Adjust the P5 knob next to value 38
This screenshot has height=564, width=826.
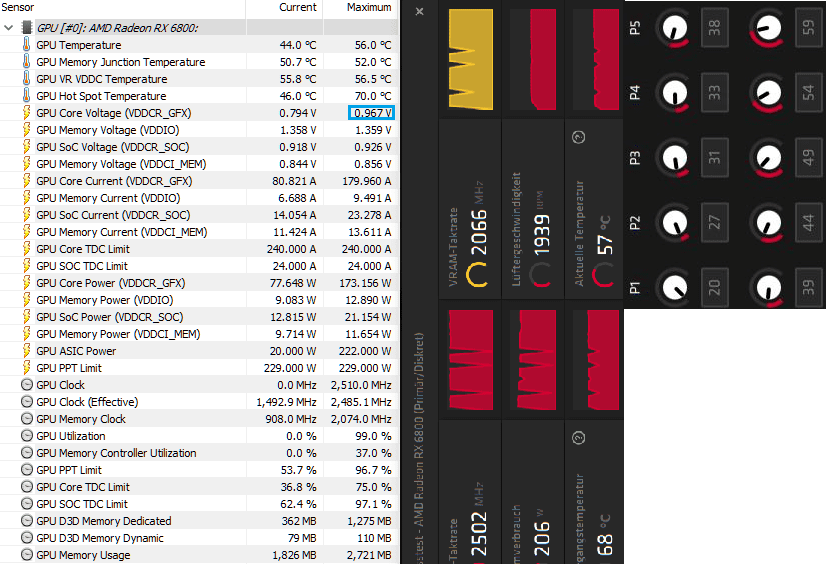click(x=674, y=28)
